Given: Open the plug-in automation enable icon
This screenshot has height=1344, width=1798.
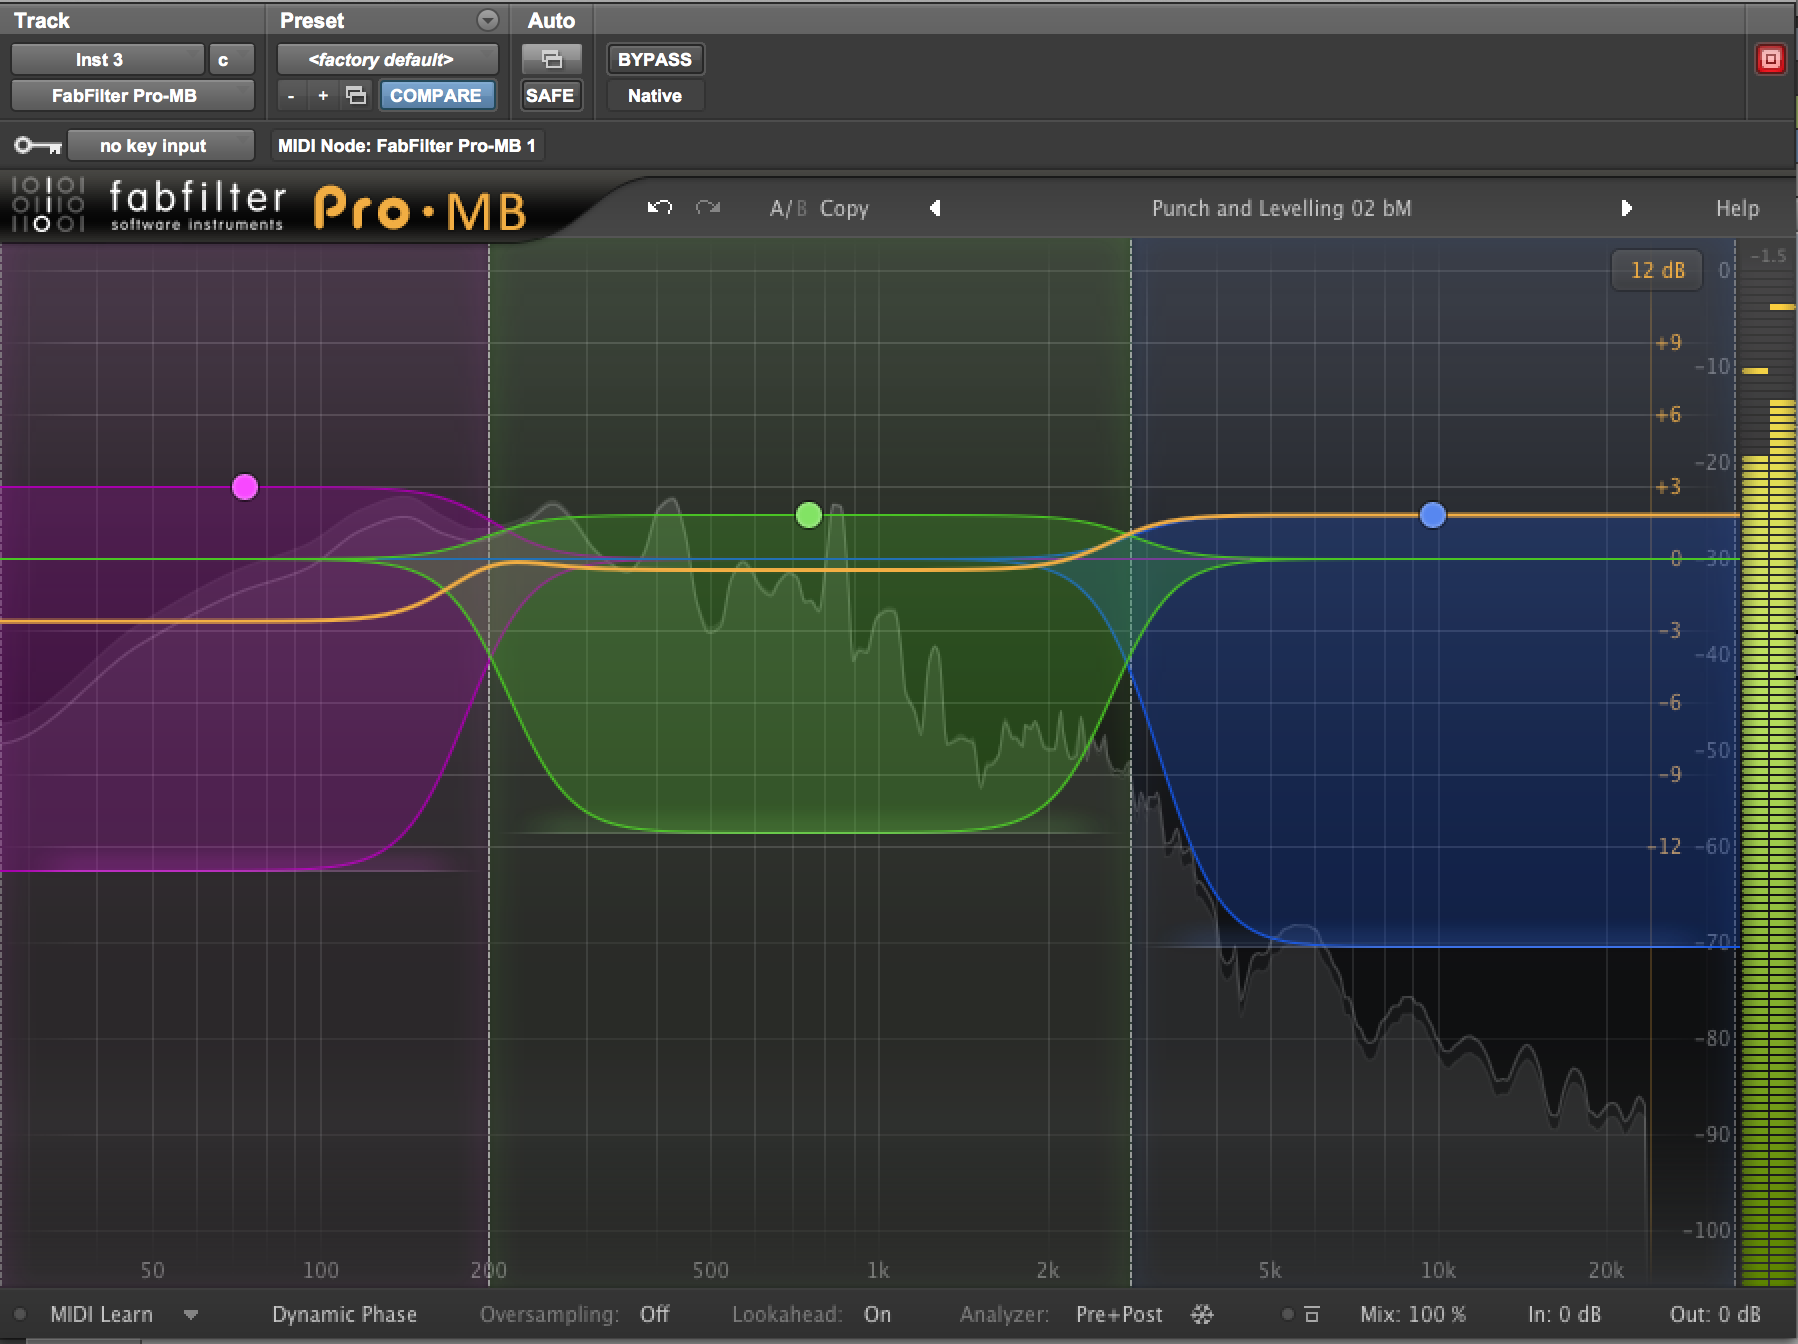Looking at the screenshot, I should click(x=552, y=59).
